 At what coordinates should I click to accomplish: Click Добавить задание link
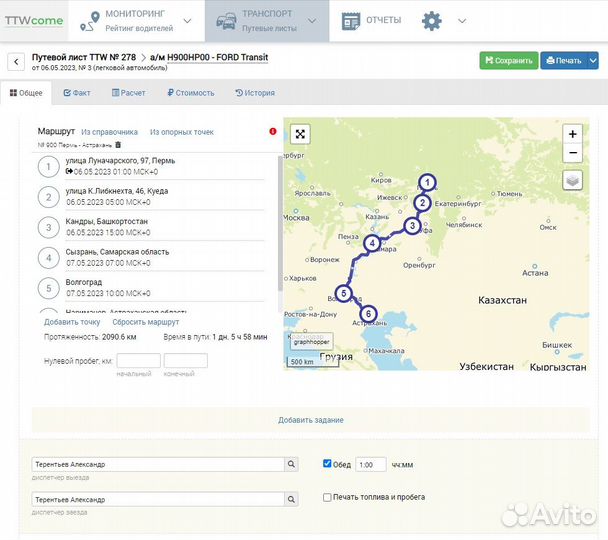(x=311, y=420)
